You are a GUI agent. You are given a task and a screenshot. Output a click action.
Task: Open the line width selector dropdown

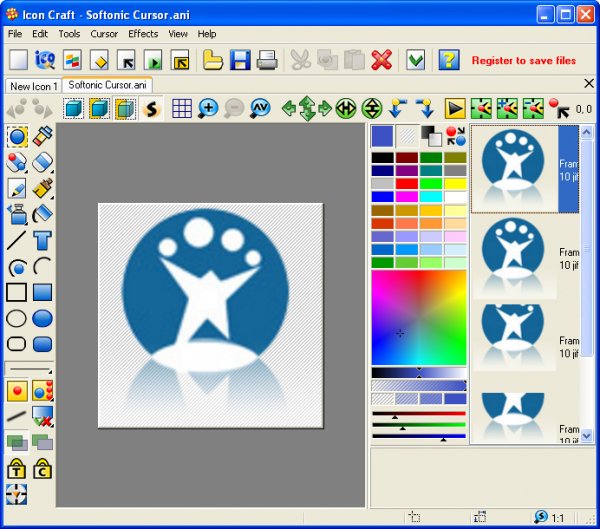point(29,369)
